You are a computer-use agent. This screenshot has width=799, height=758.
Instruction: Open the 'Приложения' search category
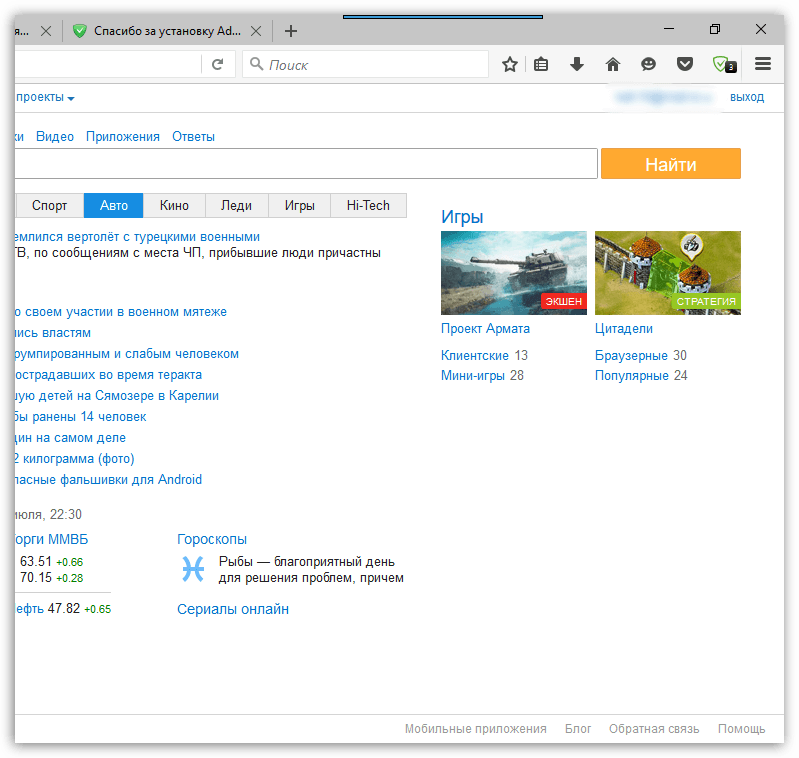[x=123, y=137]
